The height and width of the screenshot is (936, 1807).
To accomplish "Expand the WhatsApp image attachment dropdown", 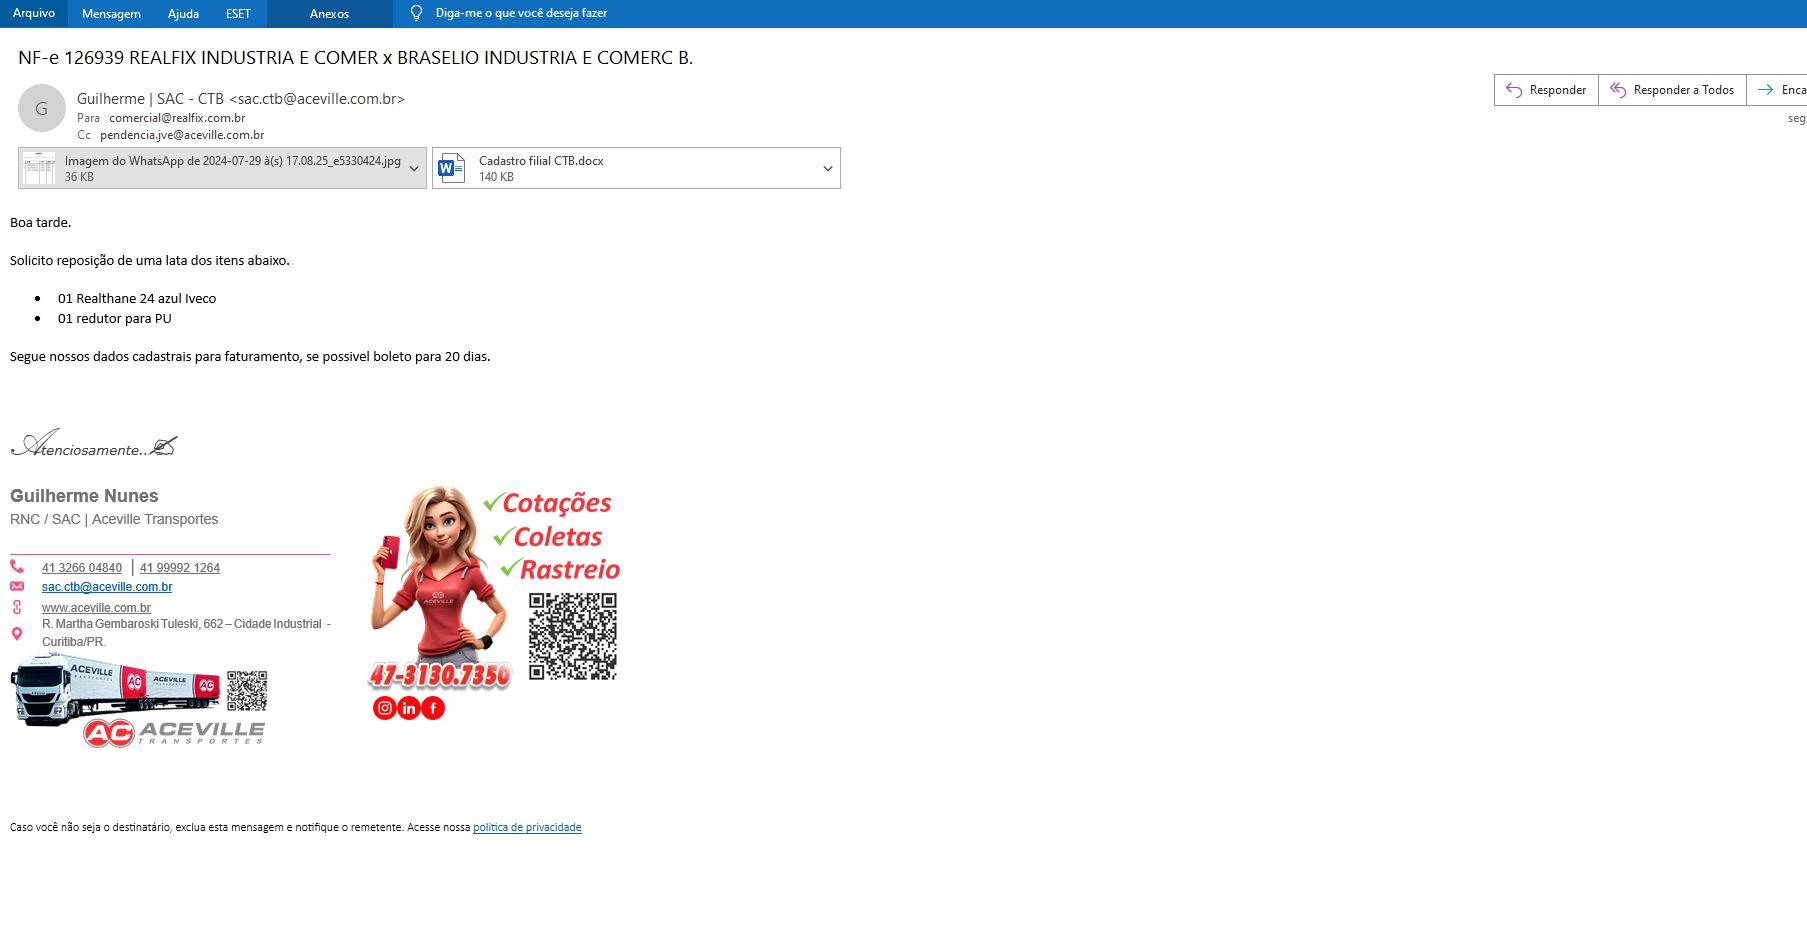I will 414,168.
